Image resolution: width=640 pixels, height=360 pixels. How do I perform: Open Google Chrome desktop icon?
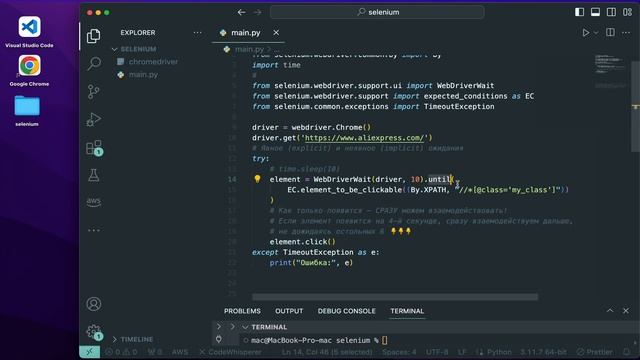[29, 71]
